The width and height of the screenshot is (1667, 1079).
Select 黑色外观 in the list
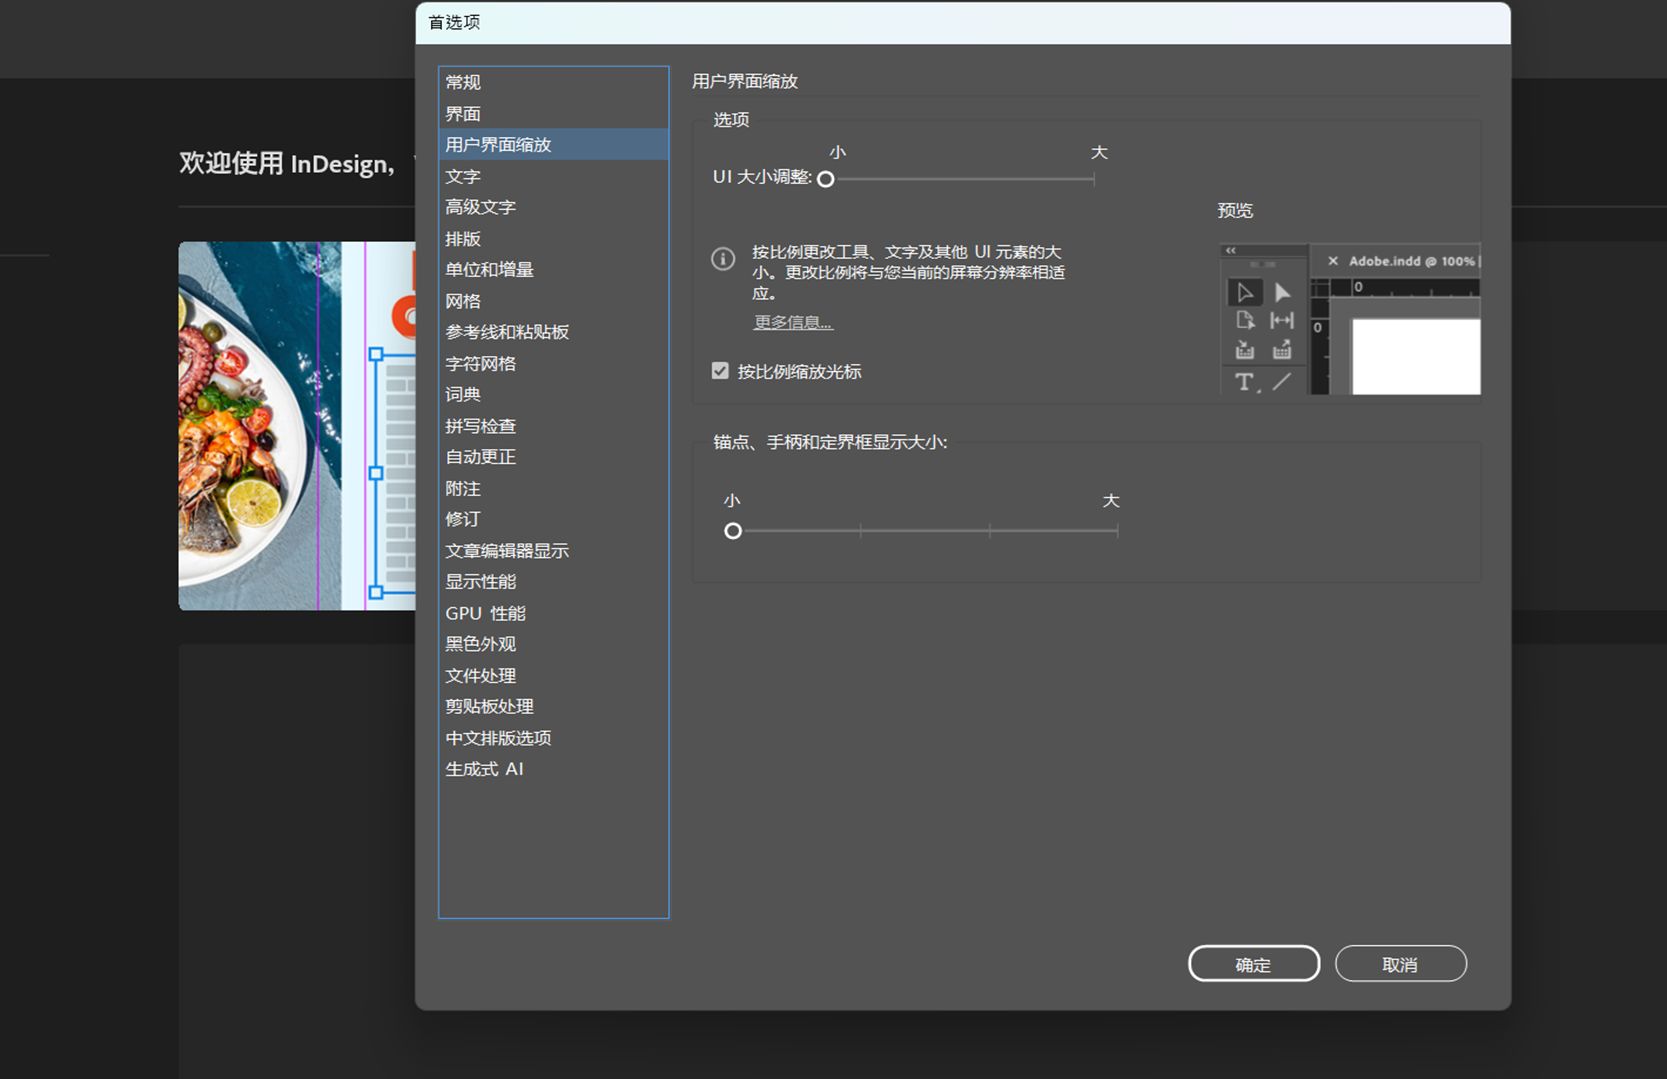pyautogui.click(x=553, y=644)
